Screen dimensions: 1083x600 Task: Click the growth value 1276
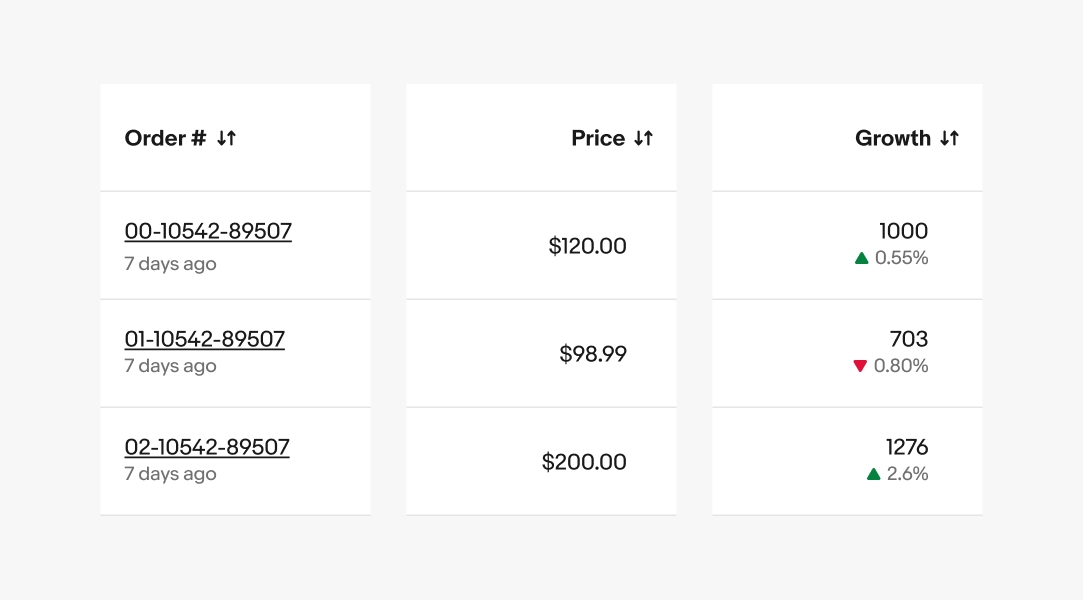909,446
